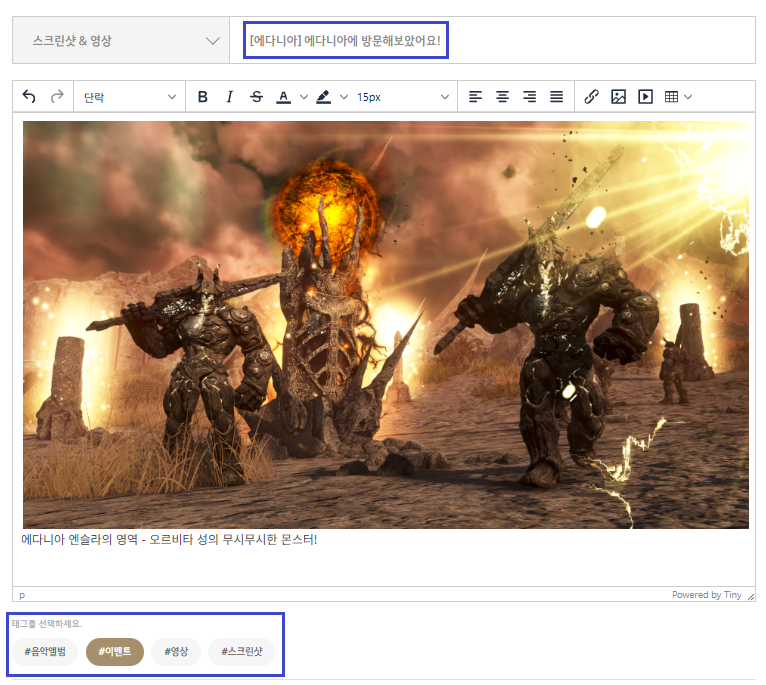Viewport: 766px width, 685px height.
Task: Apply highlight background color
Action: click(323, 97)
